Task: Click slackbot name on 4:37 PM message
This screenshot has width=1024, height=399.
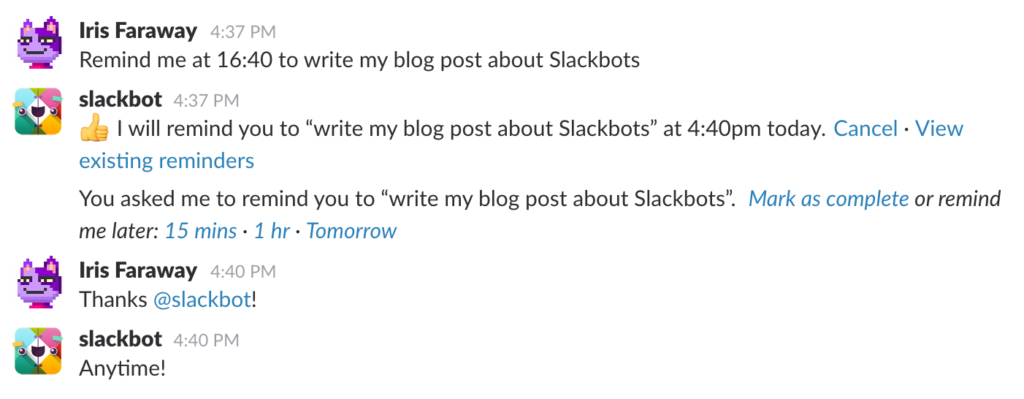Action: [x=120, y=99]
